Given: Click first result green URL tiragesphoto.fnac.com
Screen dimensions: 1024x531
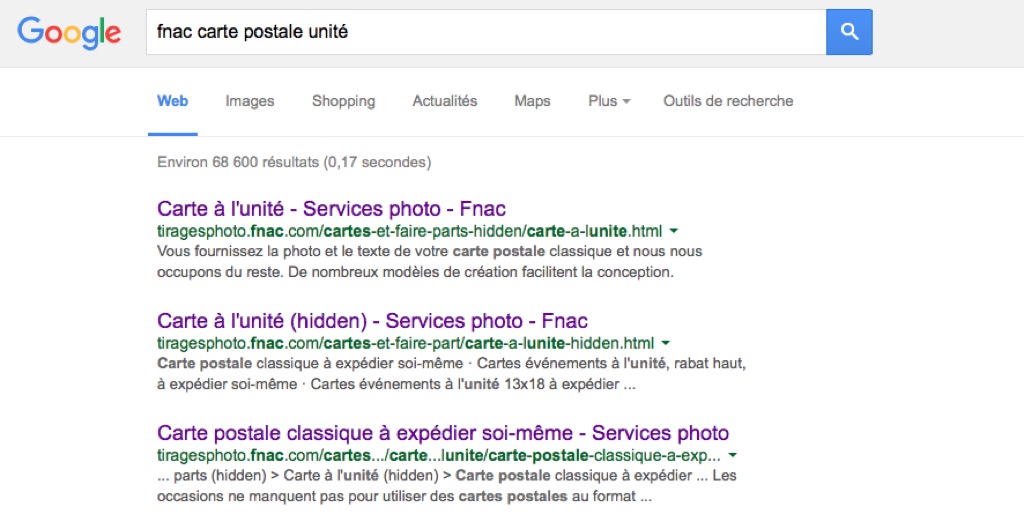Looking at the screenshot, I should (409, 231).
